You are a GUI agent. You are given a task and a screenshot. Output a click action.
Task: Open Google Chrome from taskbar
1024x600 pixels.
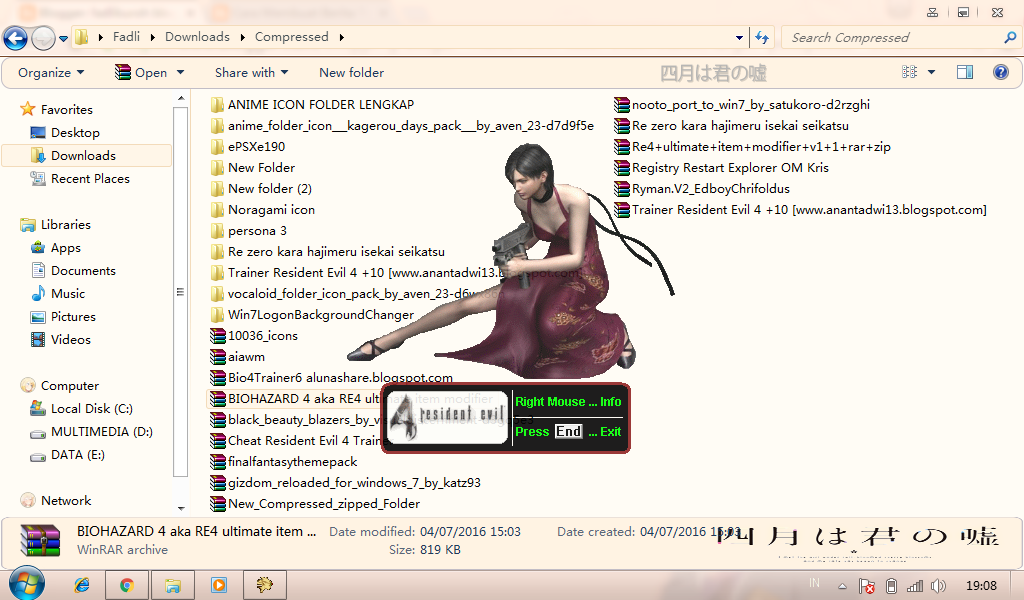[127, 585]
